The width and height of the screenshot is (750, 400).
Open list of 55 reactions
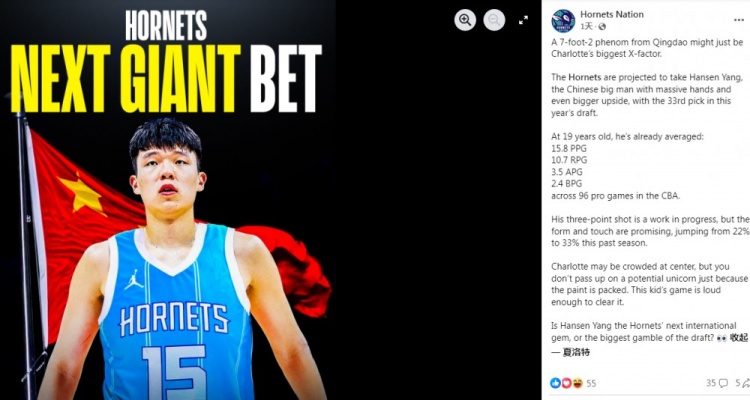[591, 383]
